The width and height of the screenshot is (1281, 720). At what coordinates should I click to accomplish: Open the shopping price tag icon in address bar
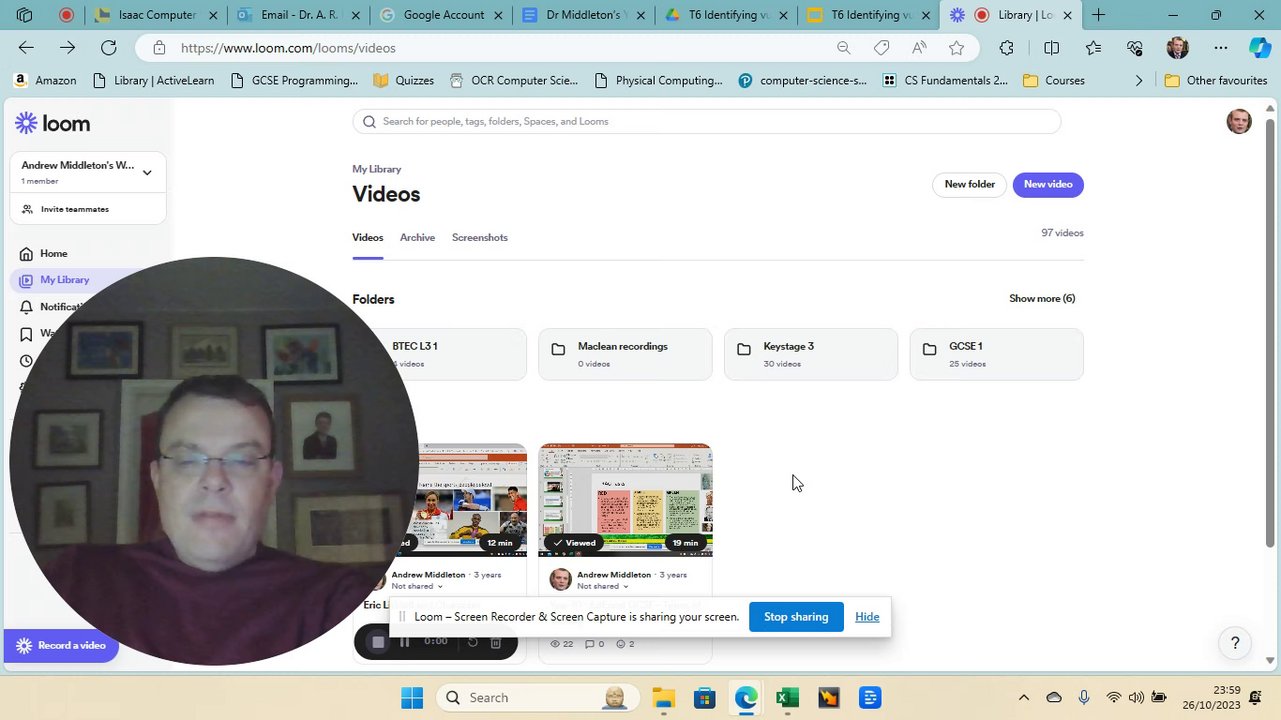[x=881, y=48]
